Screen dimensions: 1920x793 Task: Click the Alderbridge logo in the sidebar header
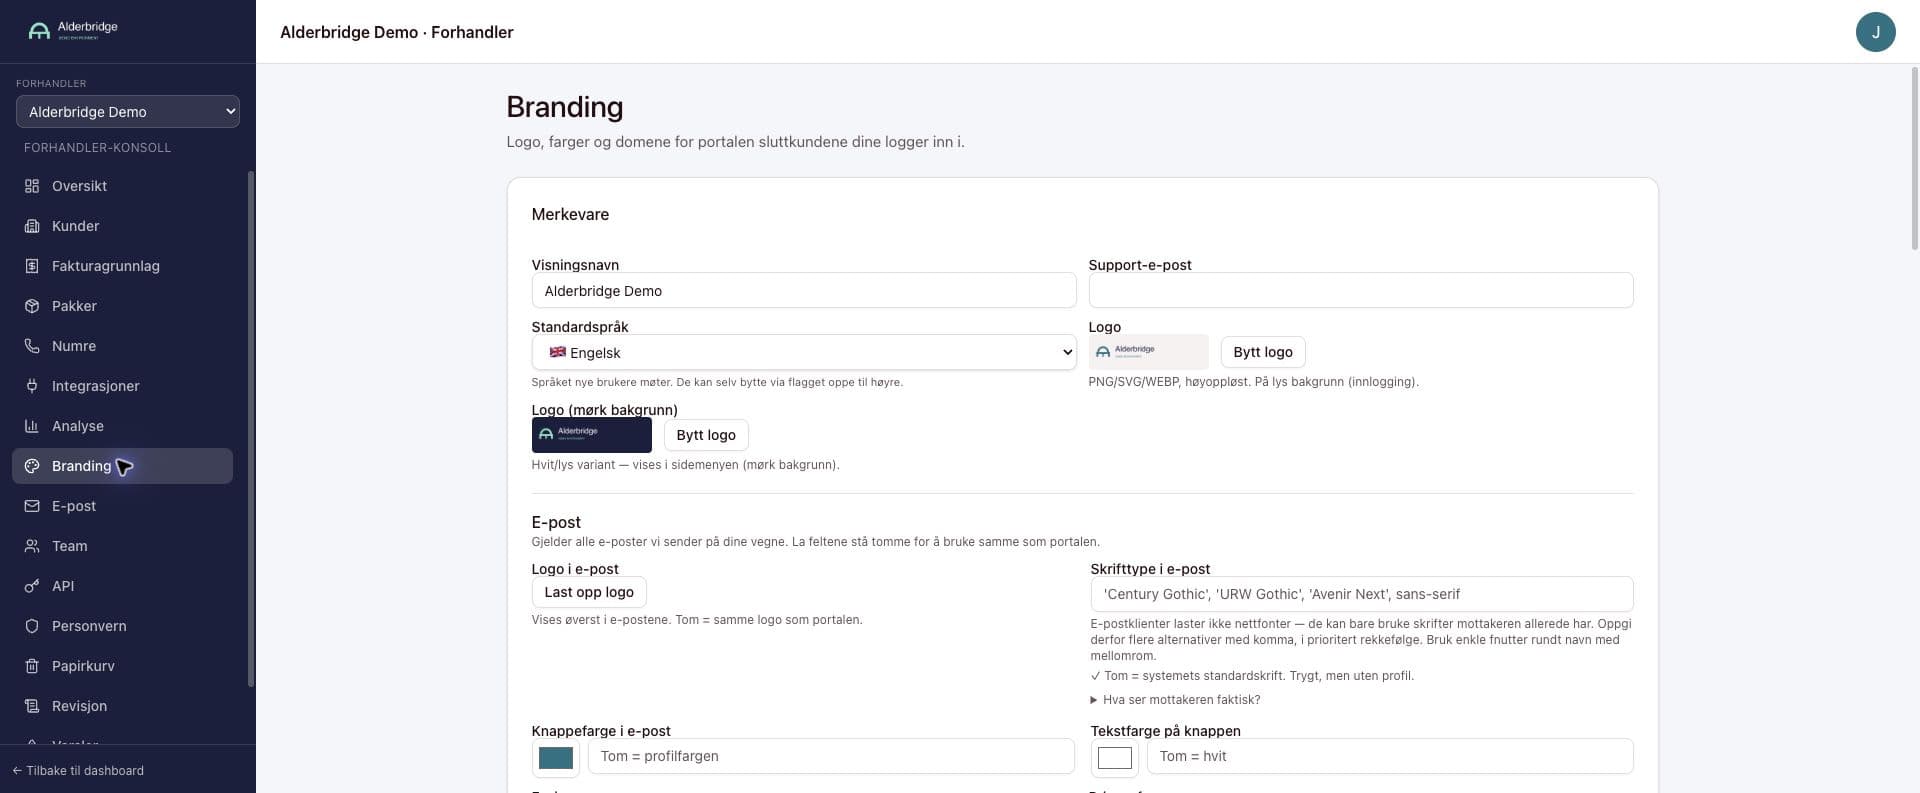coord(73,31)
